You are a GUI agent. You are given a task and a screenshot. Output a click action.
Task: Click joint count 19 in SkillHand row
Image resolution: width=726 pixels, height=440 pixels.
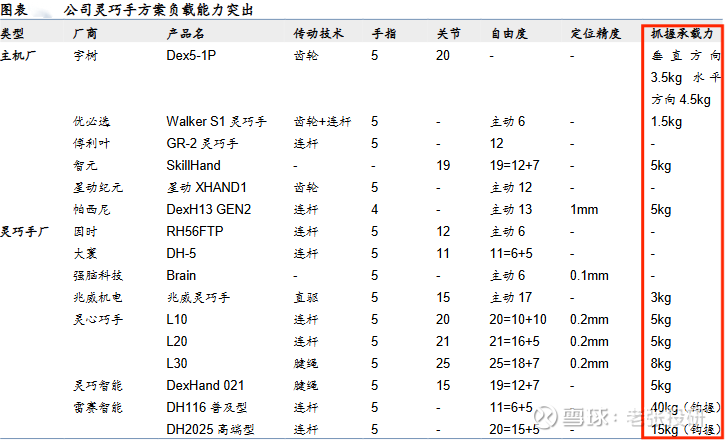[443, 165]
